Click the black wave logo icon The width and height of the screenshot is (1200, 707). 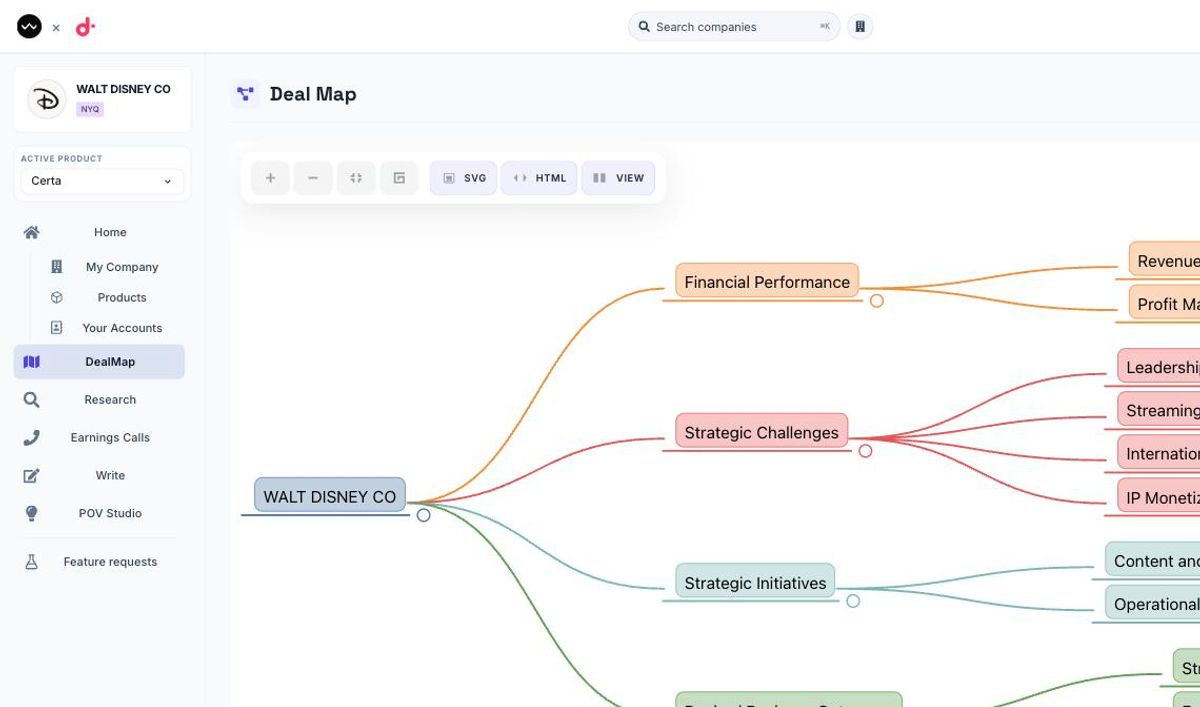pos(29,27)
